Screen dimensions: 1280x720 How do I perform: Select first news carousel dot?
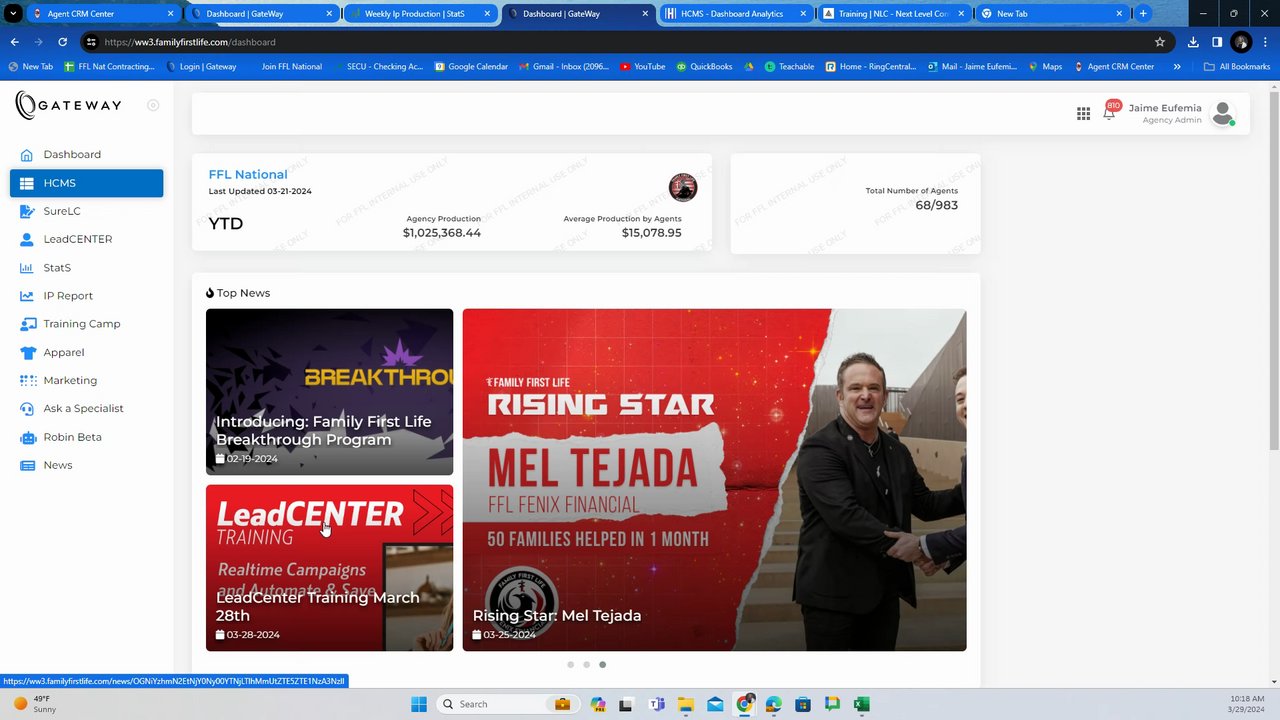[571, 664]
